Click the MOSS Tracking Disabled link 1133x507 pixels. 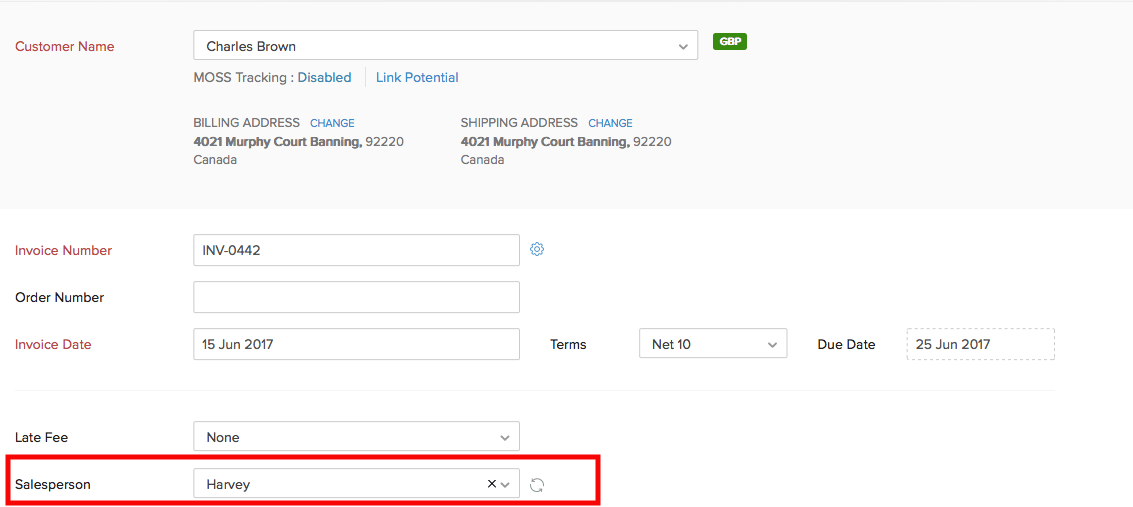coord(324,77)
